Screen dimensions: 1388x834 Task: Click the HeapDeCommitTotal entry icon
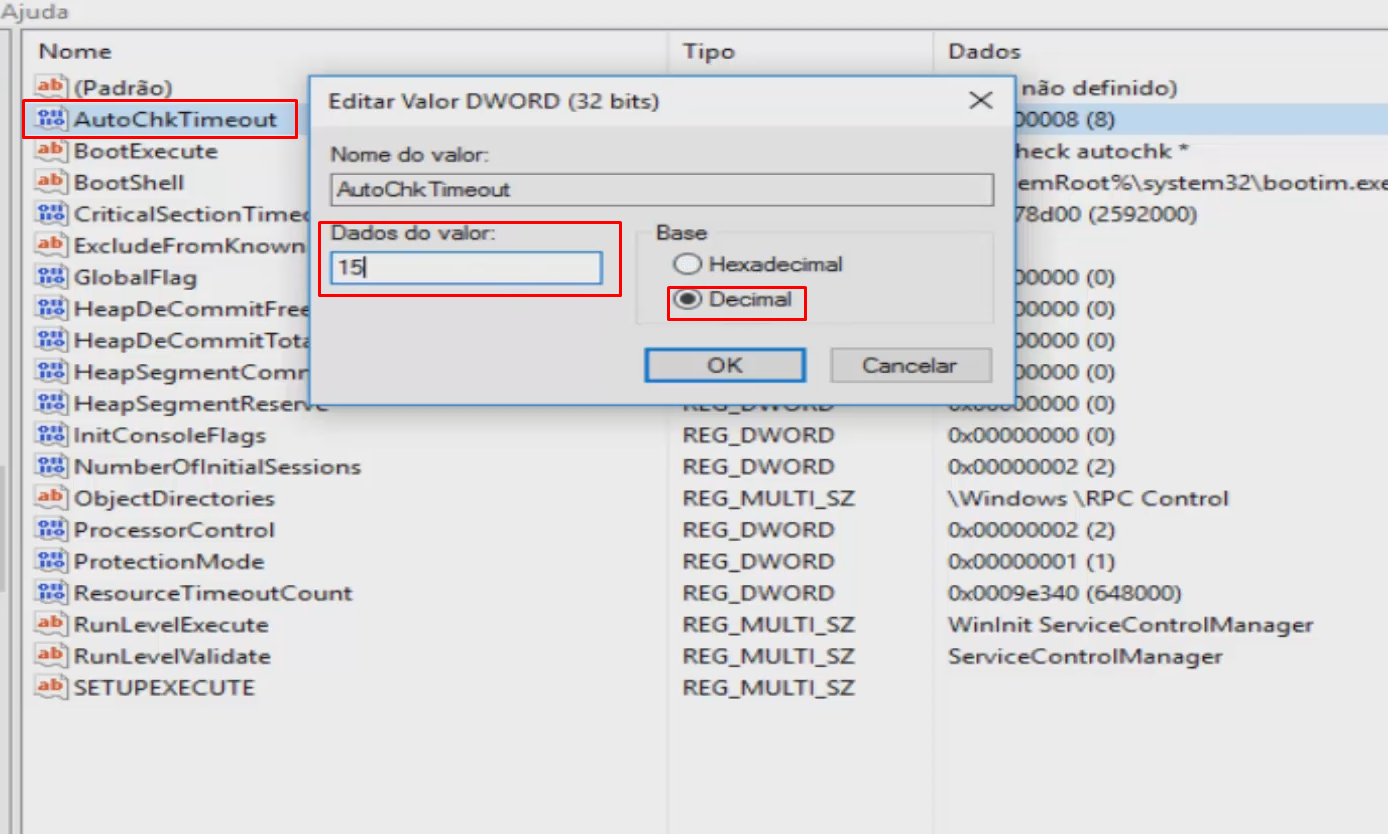[50, 340]
